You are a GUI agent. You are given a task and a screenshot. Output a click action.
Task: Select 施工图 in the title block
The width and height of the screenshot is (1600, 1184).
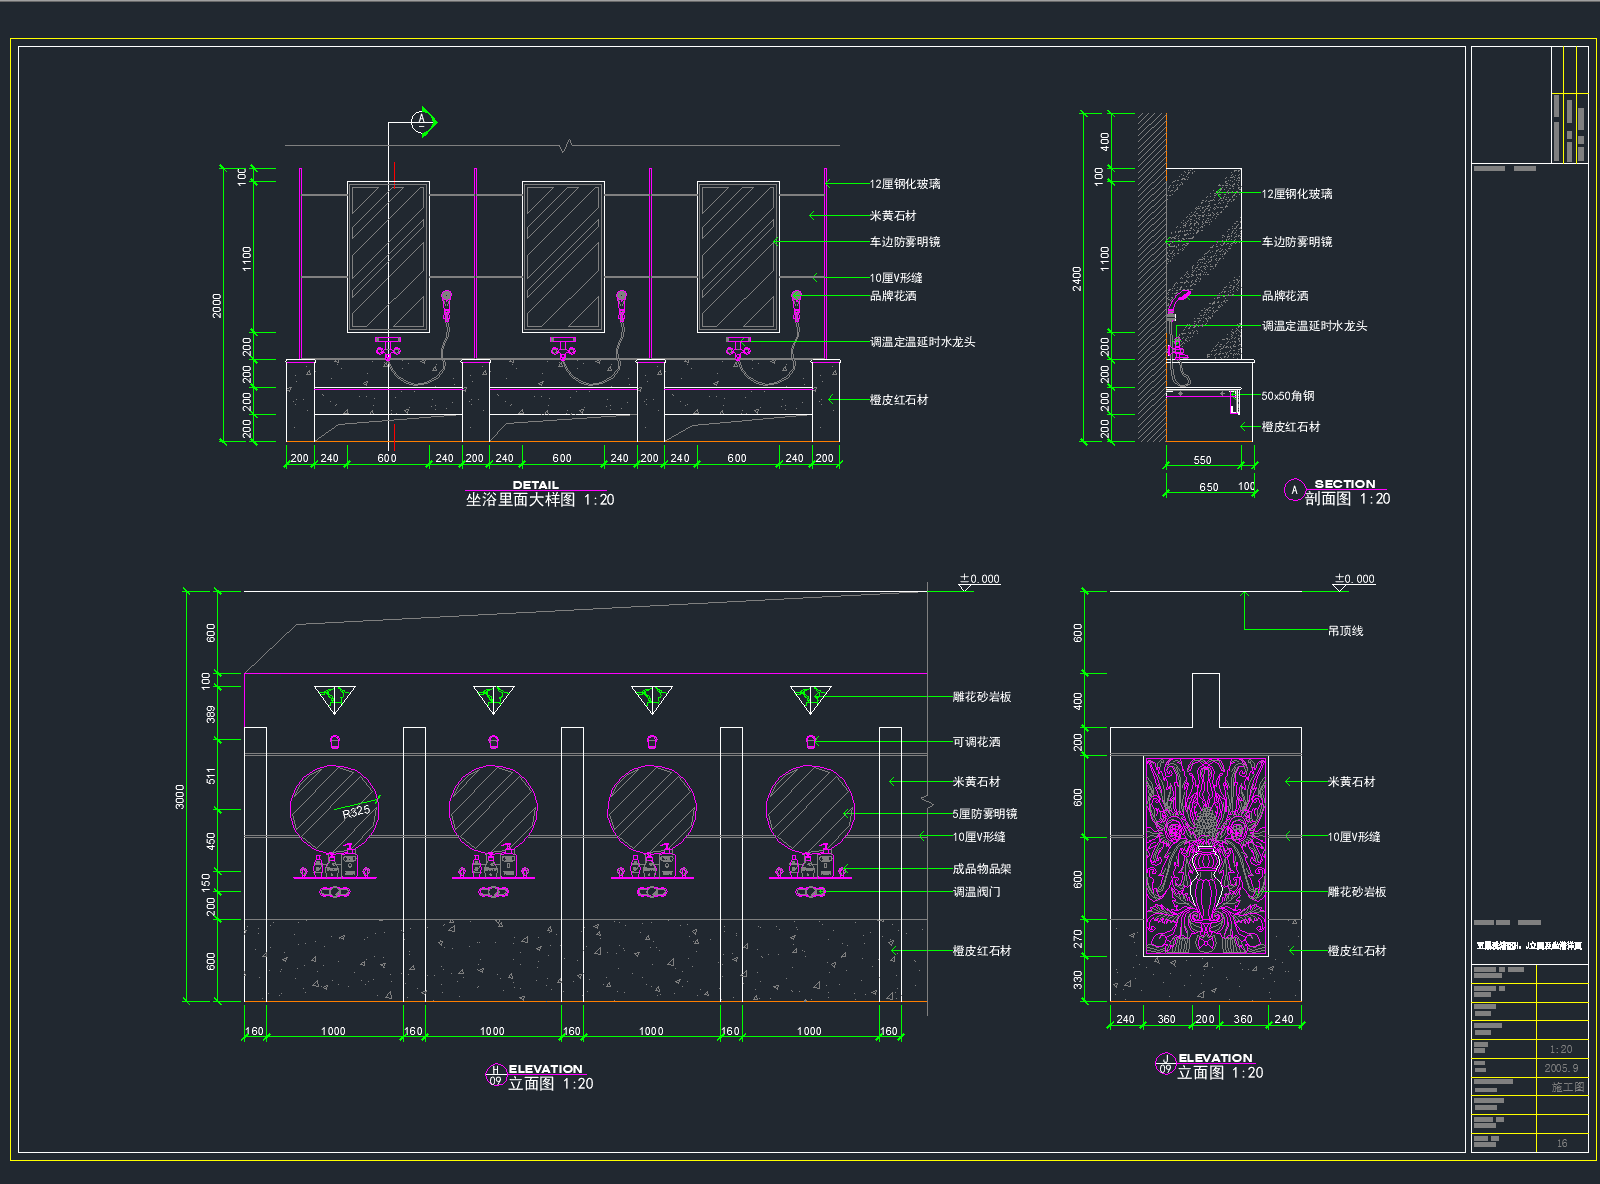point(1567,1087)
